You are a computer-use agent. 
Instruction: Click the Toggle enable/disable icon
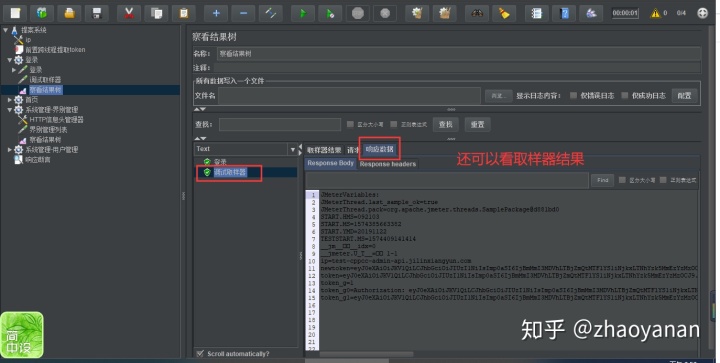(x=271, y=13)
